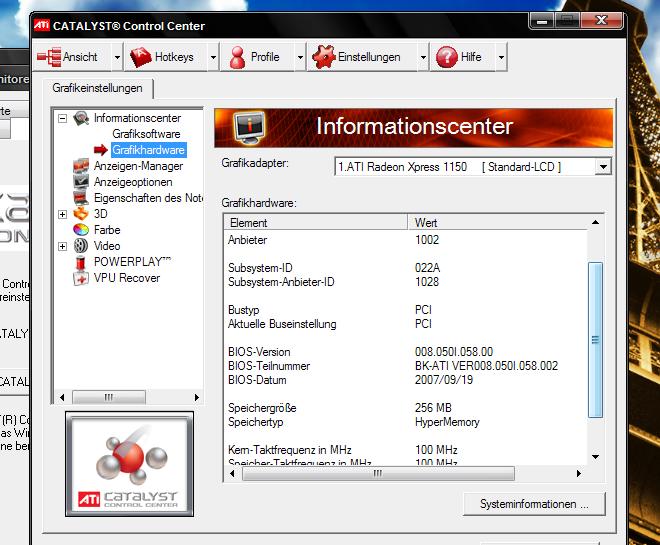Click the Hotkeys keyboard icon

(x=141, y=57)
